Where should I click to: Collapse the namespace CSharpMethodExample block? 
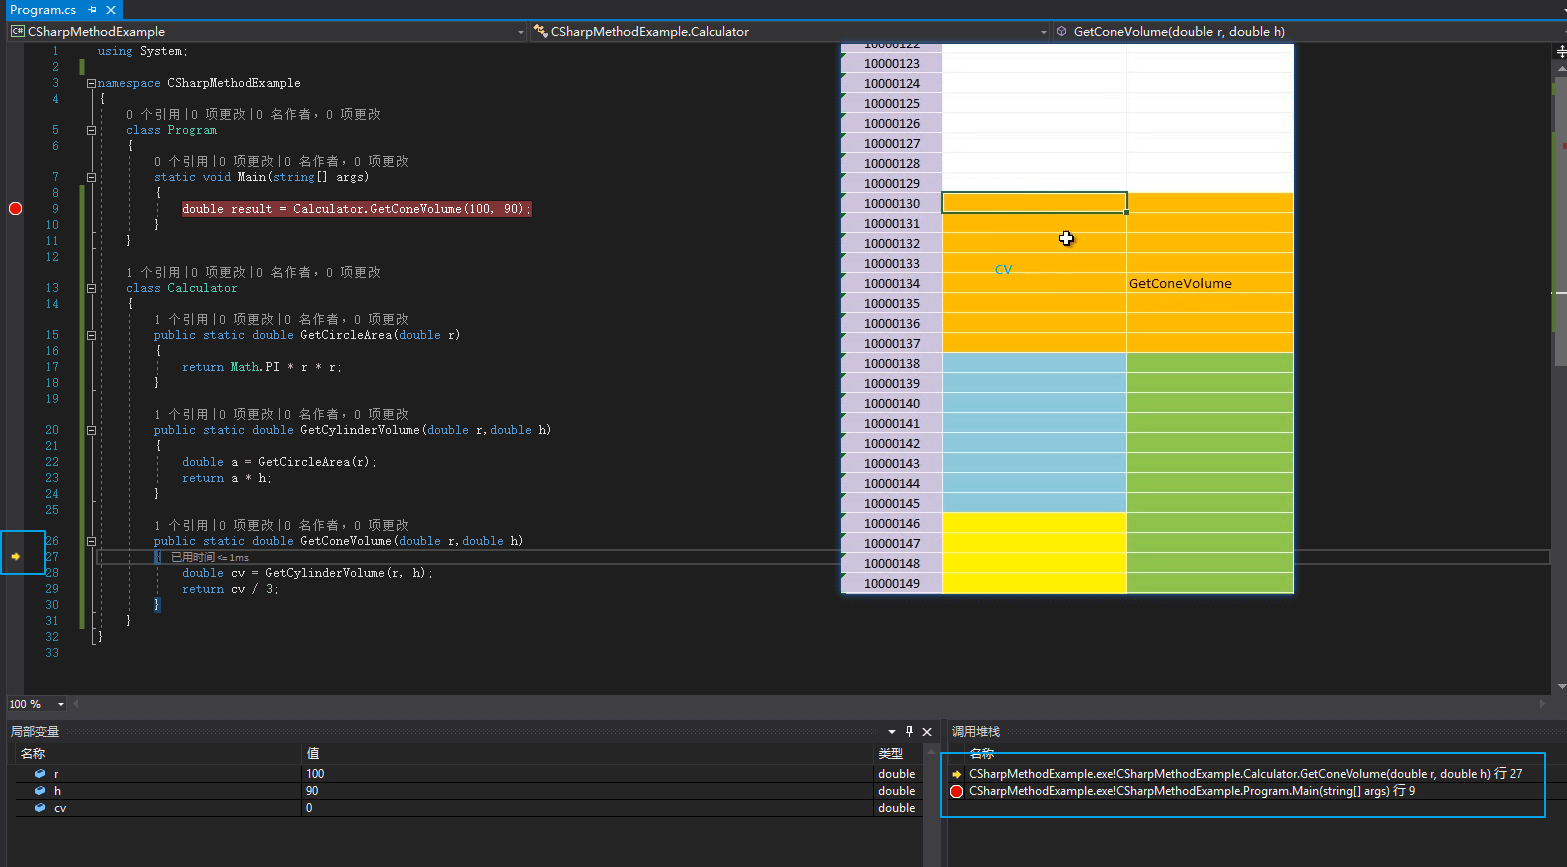pos(91,83)
